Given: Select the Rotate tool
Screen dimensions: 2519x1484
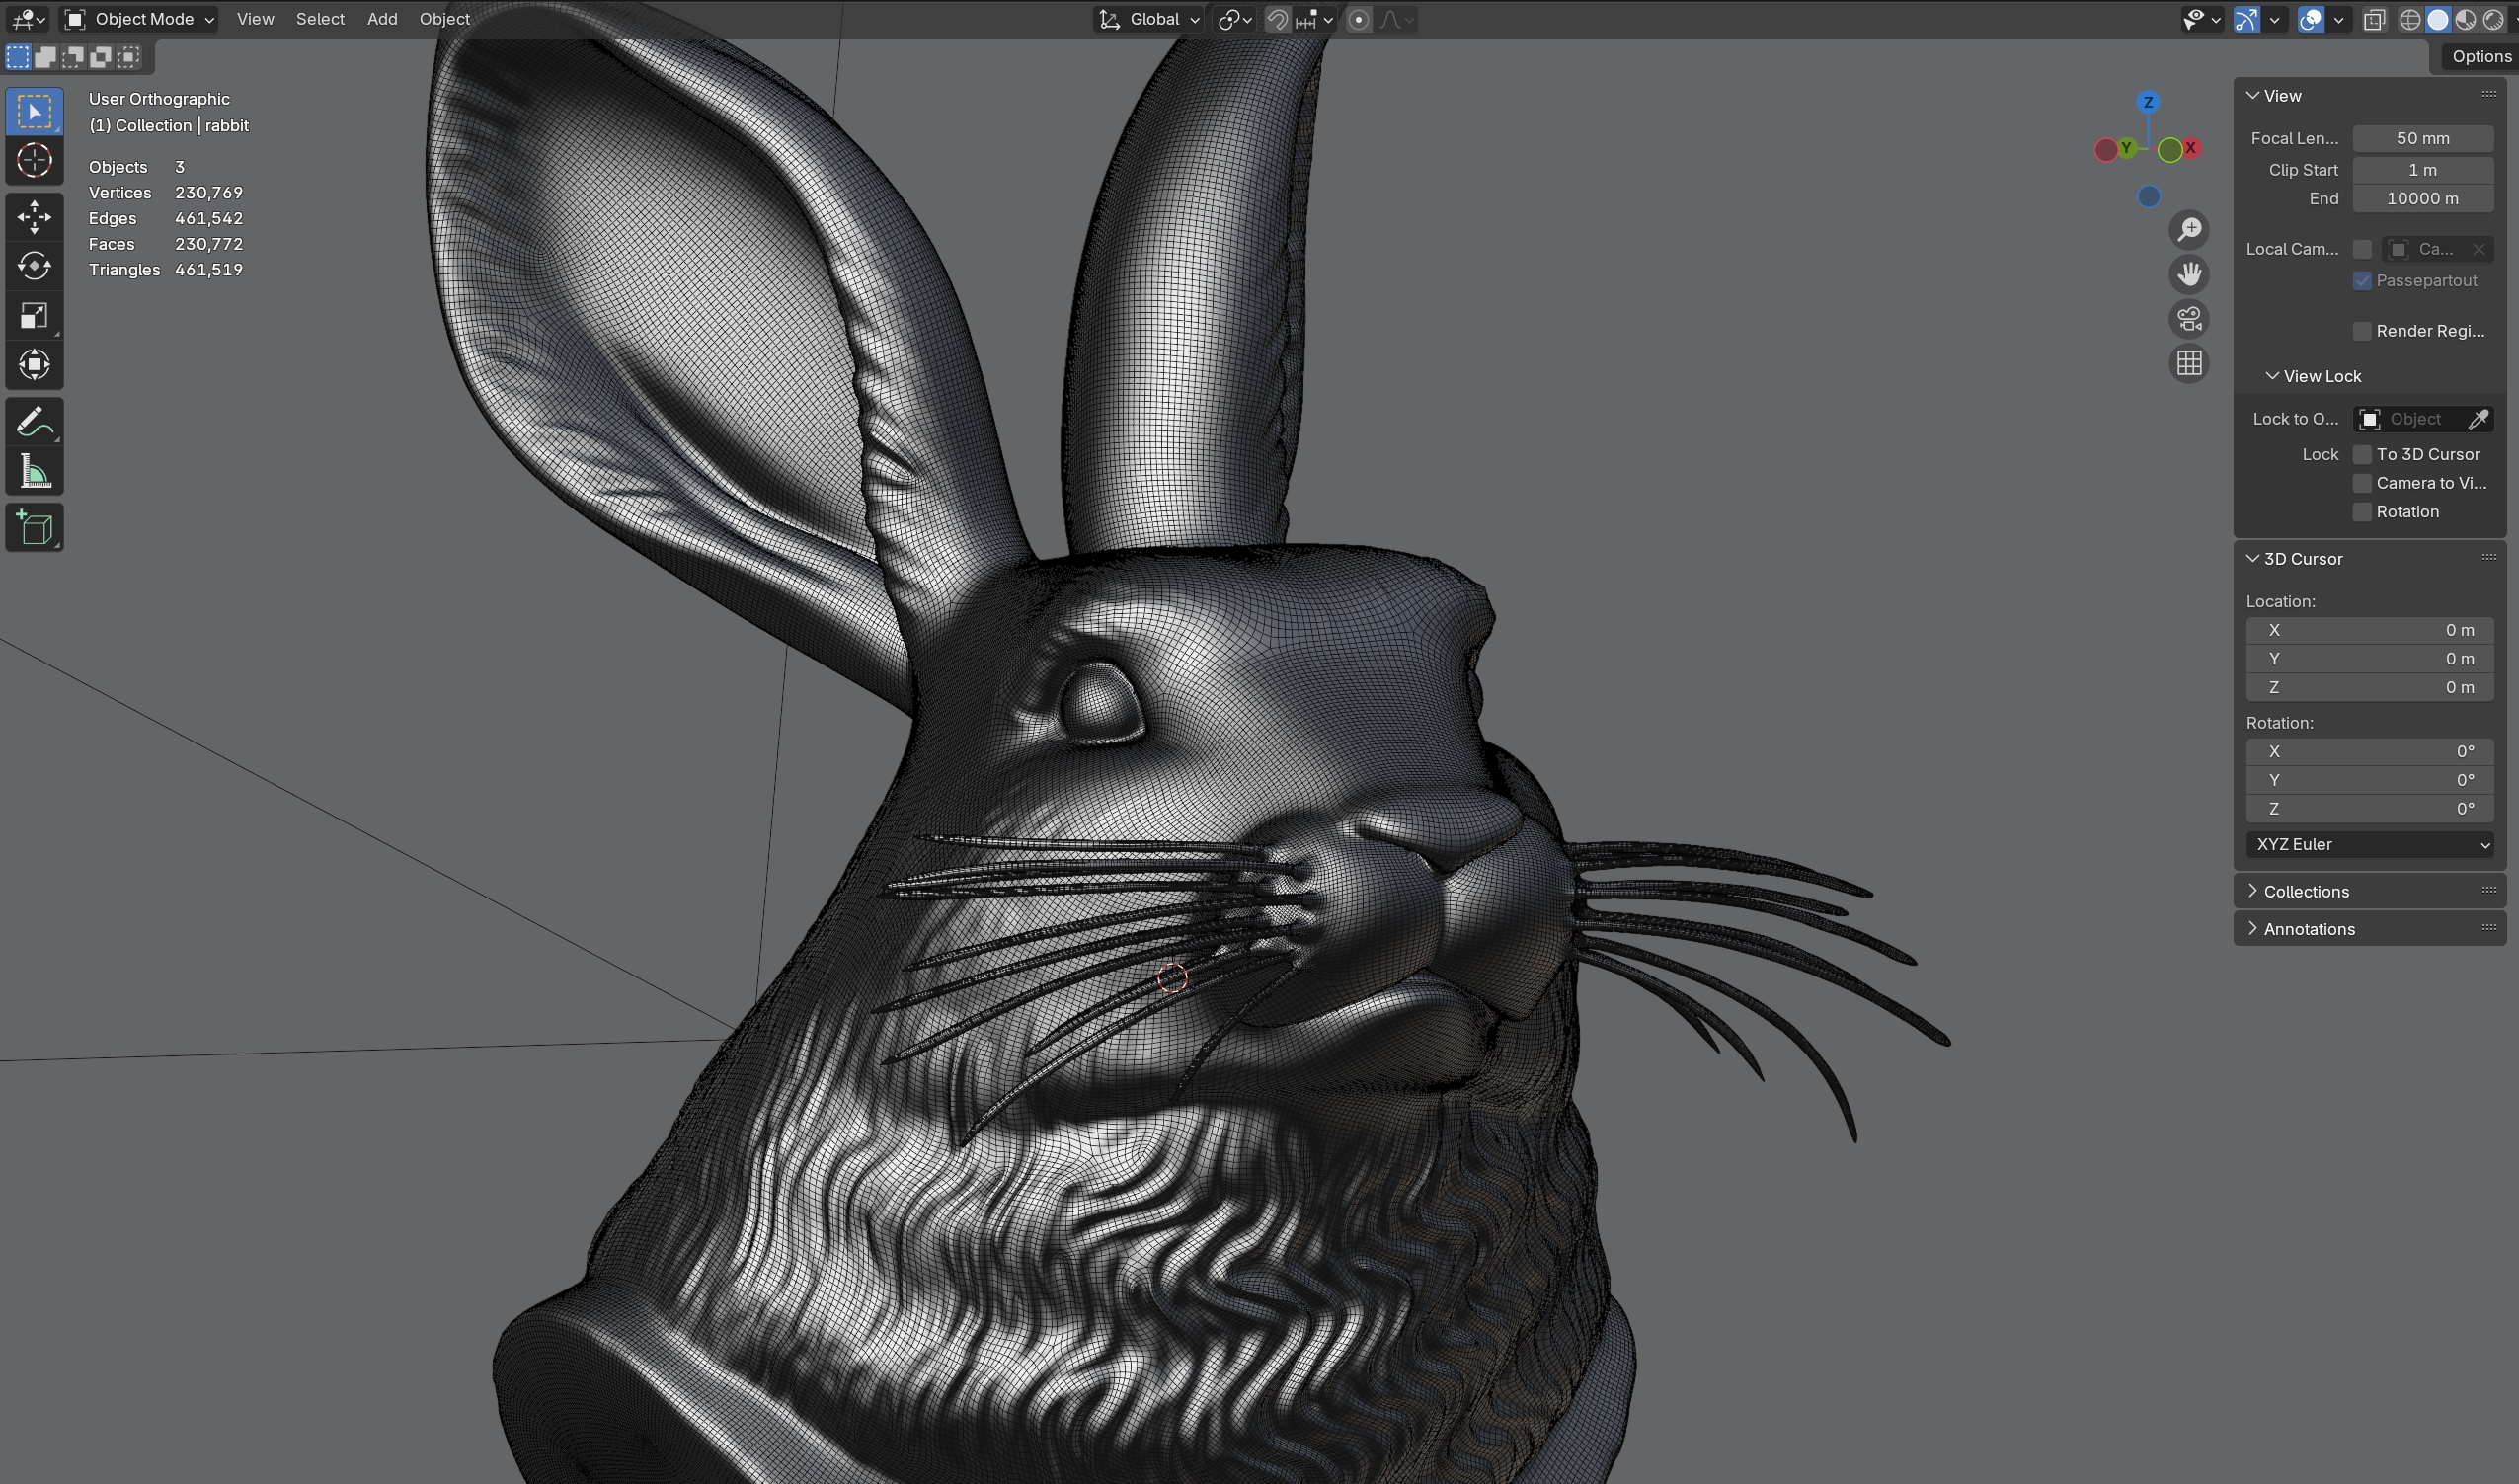Looking at the screenshot, I should (34, 266).
